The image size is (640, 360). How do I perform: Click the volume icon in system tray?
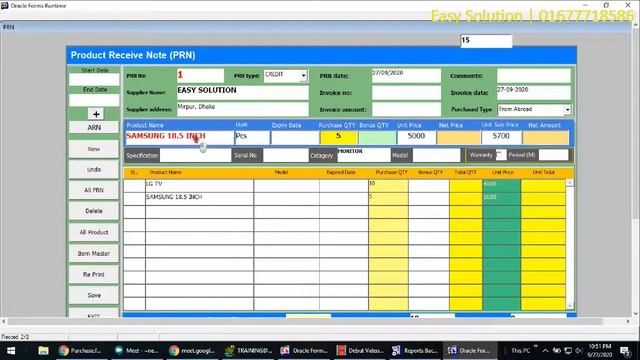pyautogui.click(x=579, y=351)
